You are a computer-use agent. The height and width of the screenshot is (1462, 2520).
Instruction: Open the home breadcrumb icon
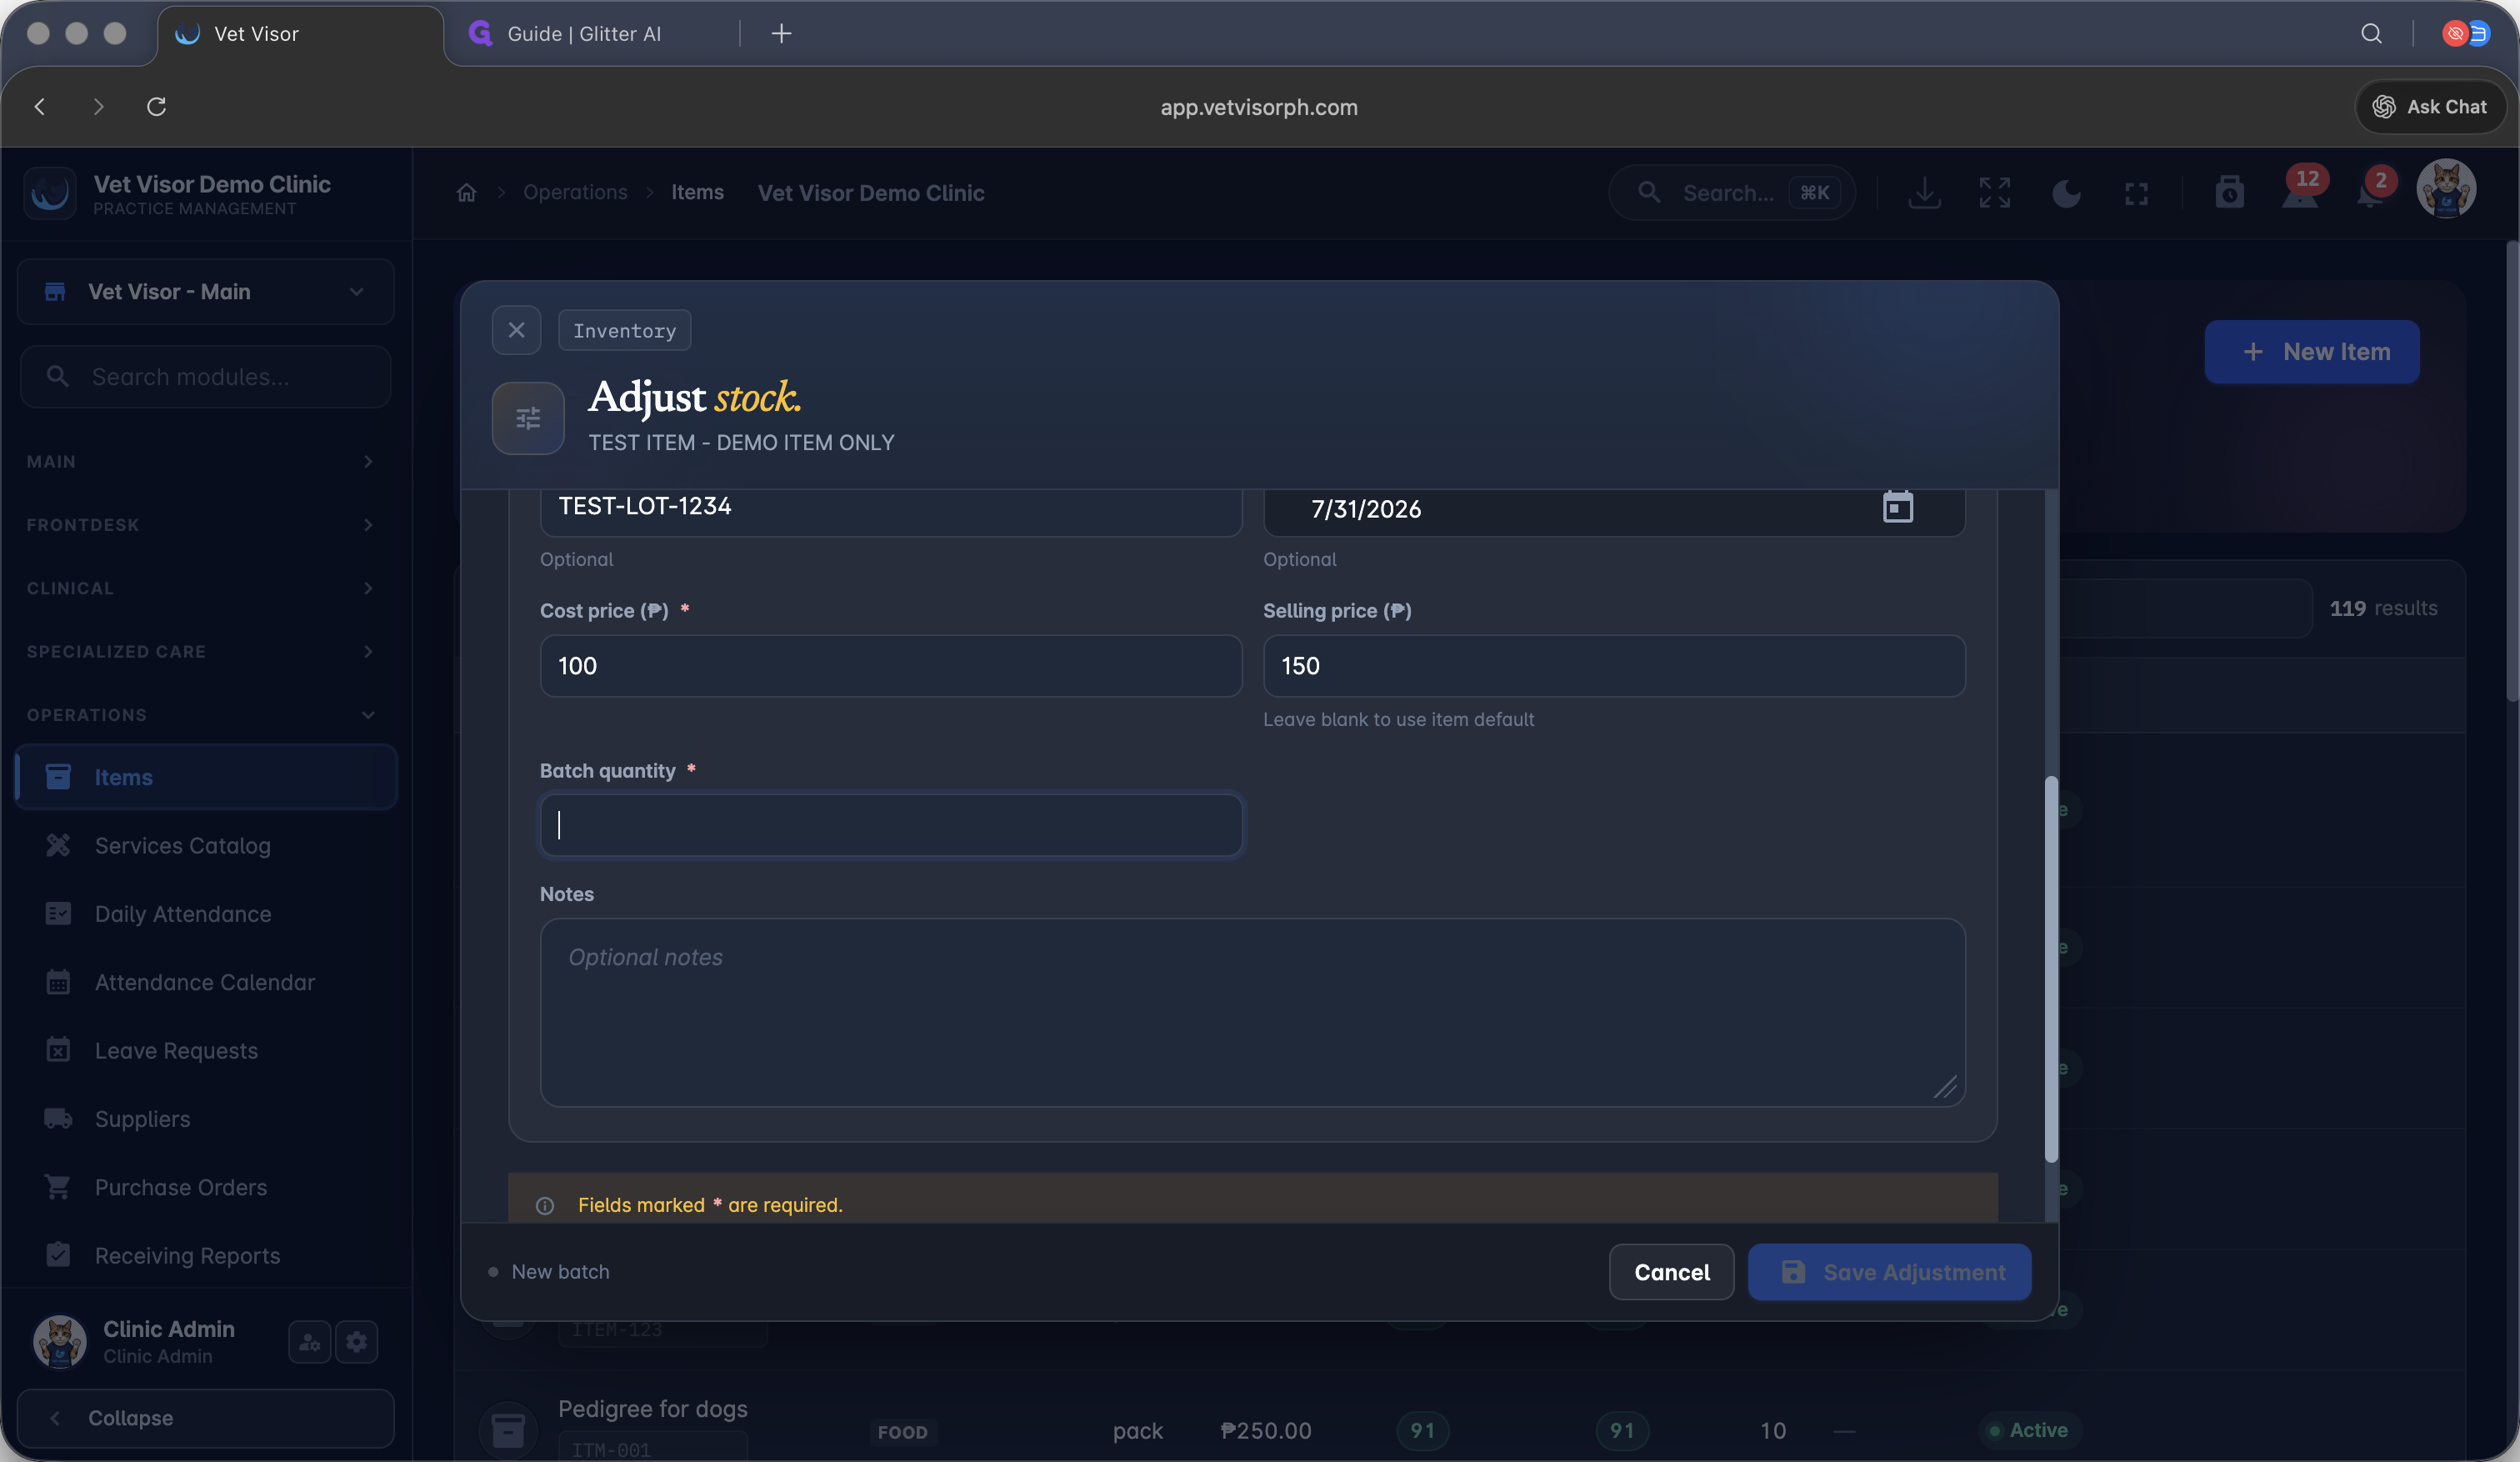(466, 192)
